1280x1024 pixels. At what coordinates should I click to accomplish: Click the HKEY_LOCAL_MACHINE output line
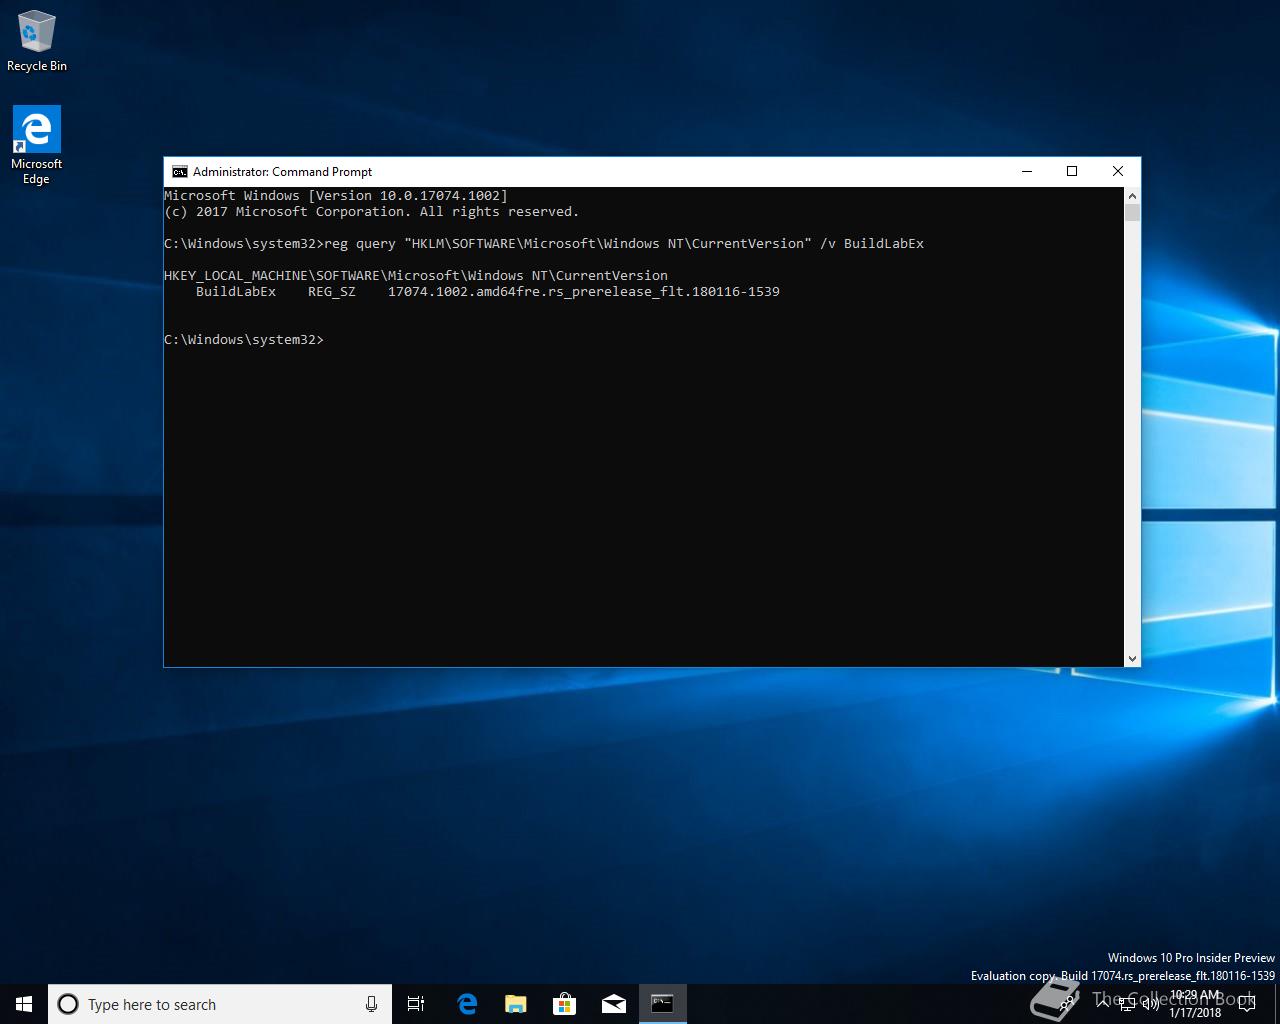pyautogui.click(x=416, y=276)
